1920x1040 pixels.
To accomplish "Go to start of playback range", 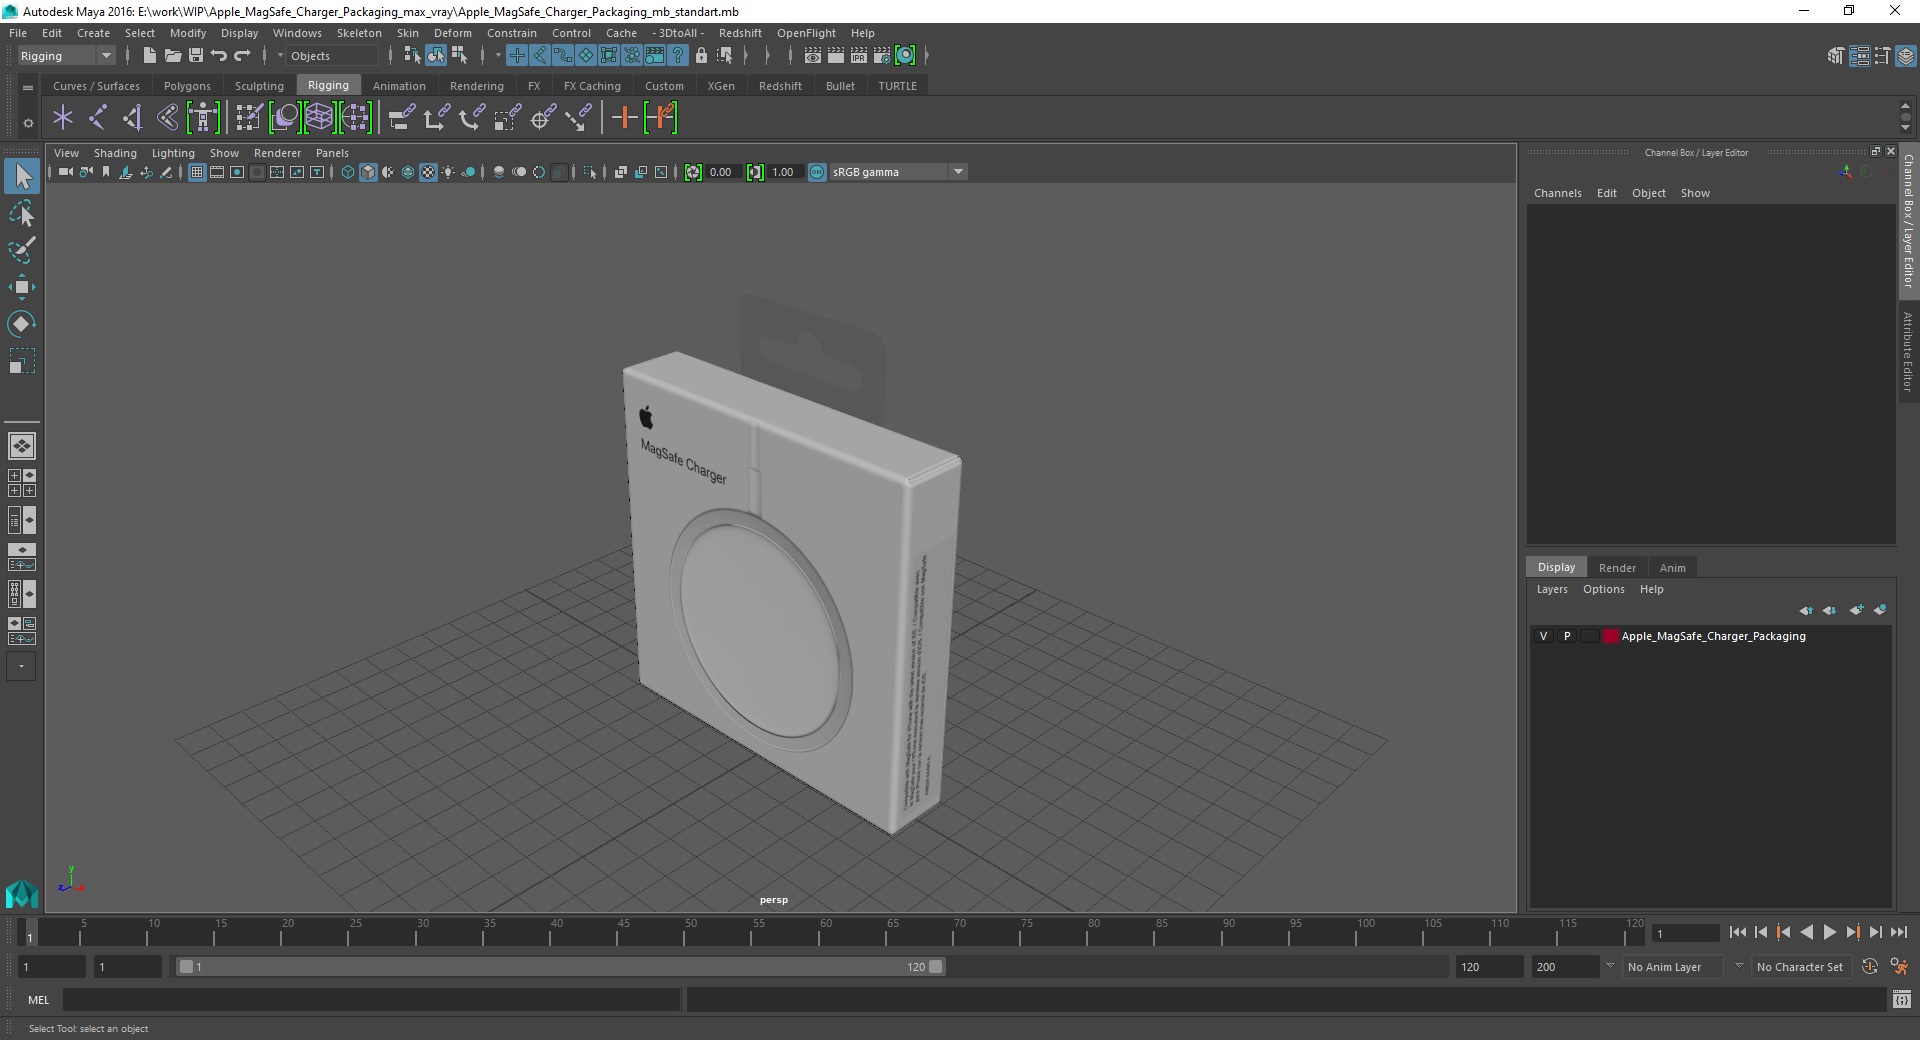I will click(x=1737, y=932).
